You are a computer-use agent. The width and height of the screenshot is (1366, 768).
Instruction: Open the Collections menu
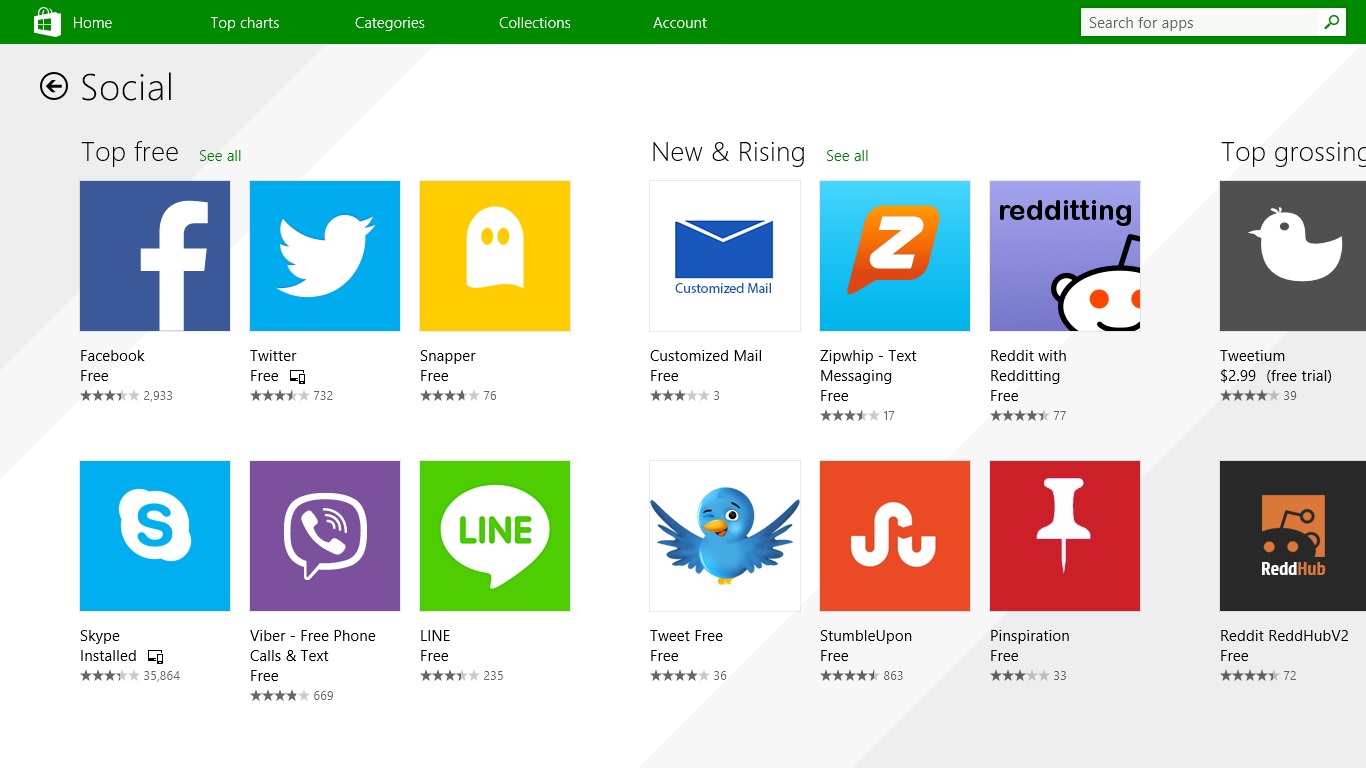[x=535, y=22]
